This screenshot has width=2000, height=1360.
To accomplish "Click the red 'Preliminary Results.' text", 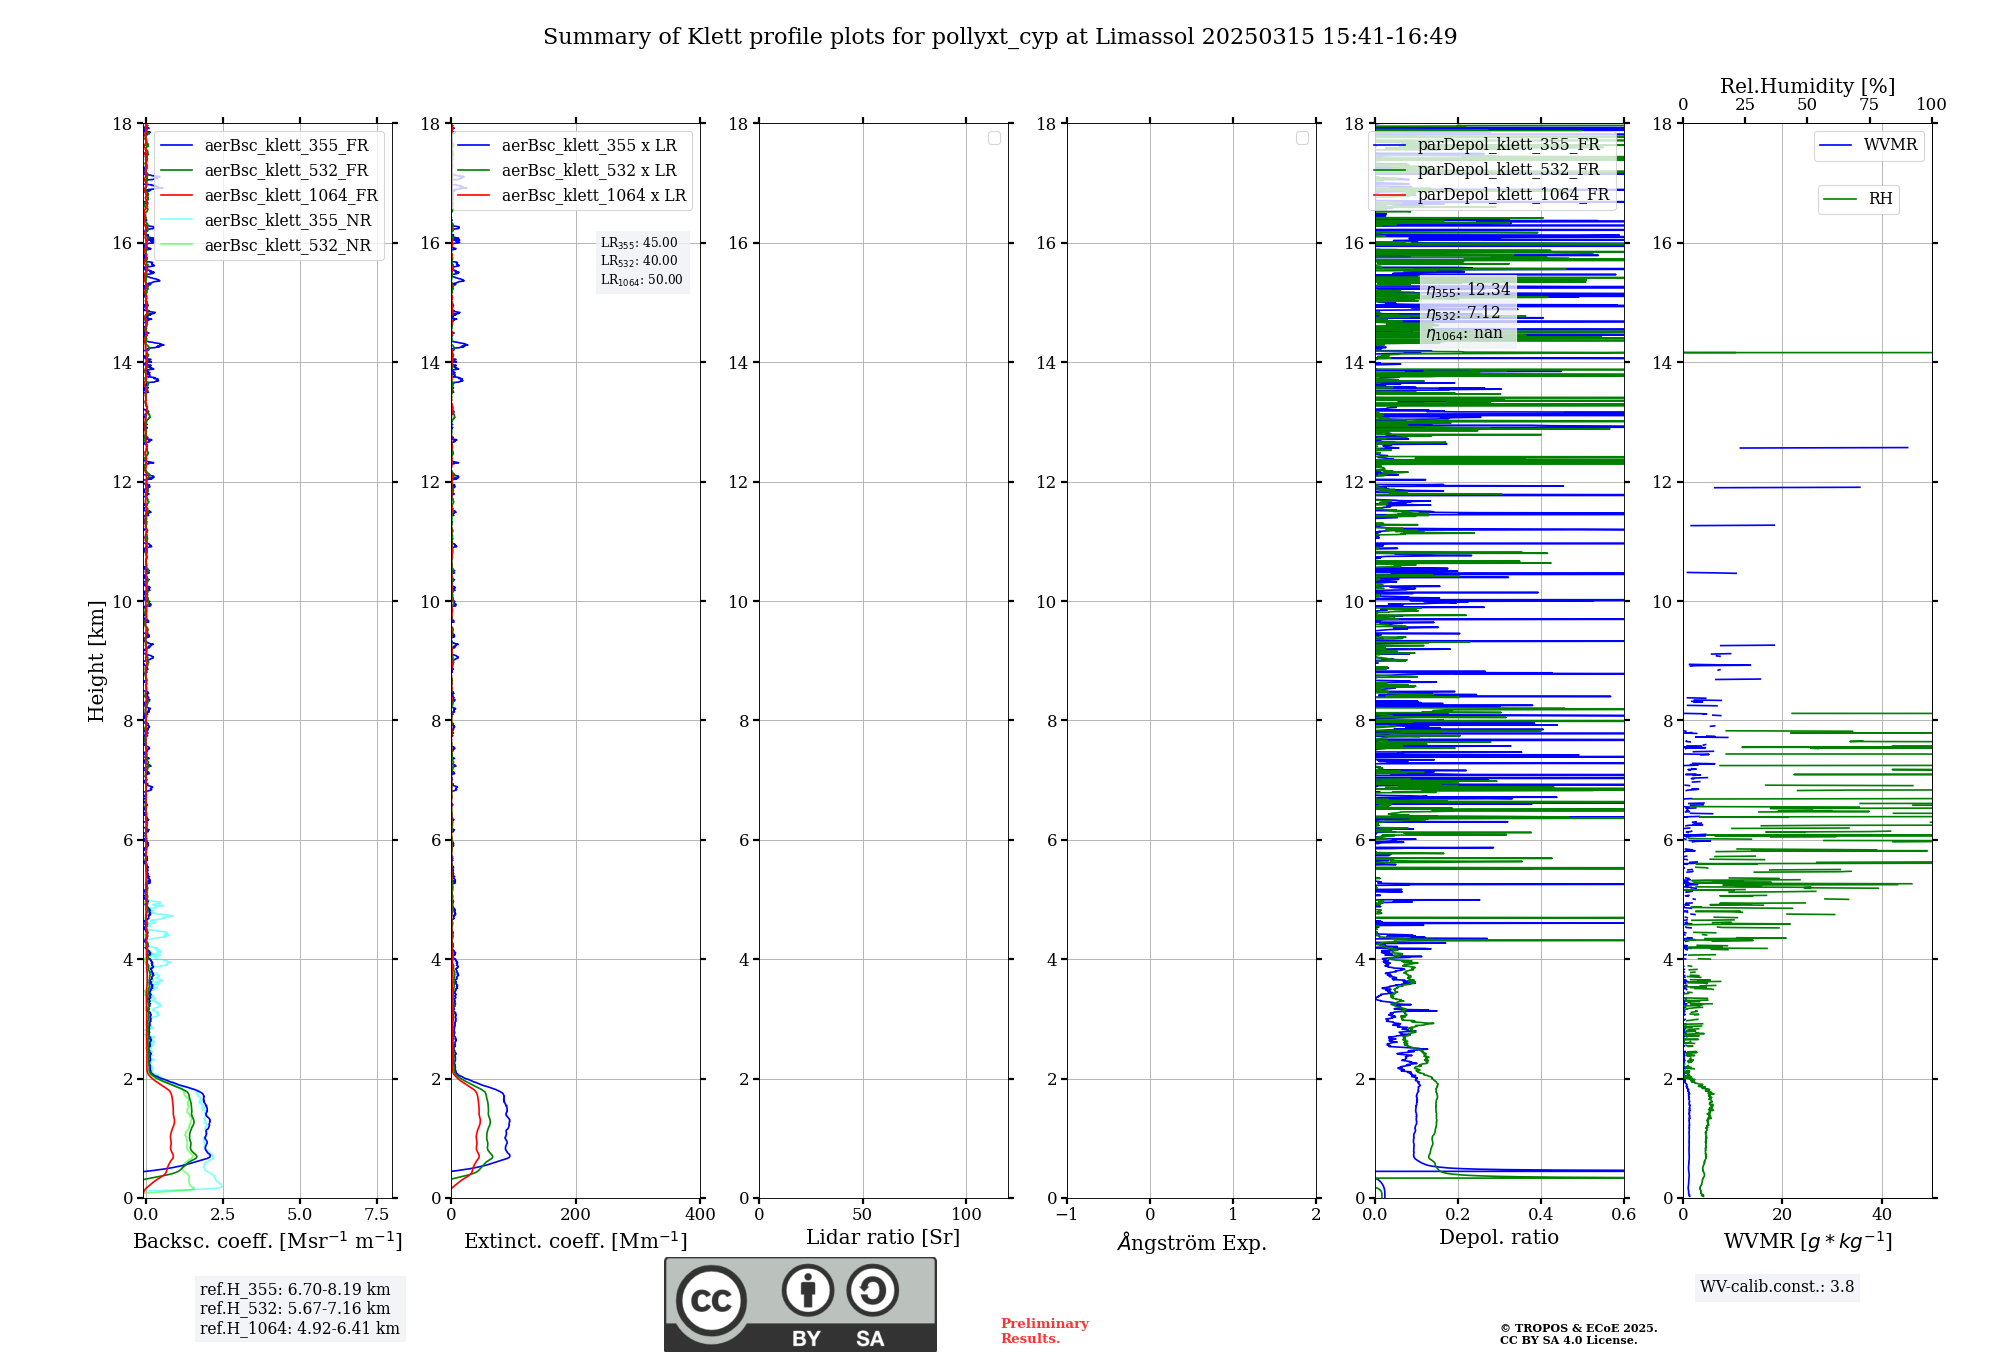I will 1045,1331.
